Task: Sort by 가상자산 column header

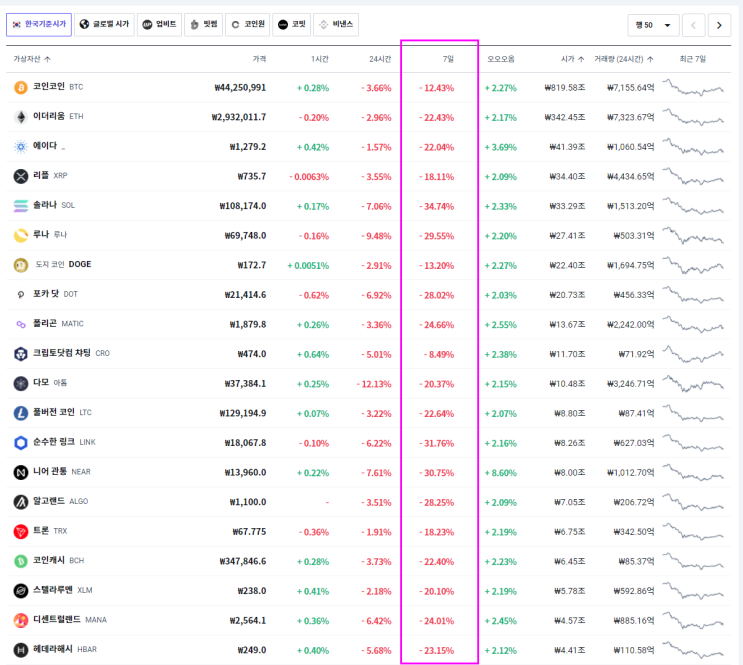Action: [32, 59]
